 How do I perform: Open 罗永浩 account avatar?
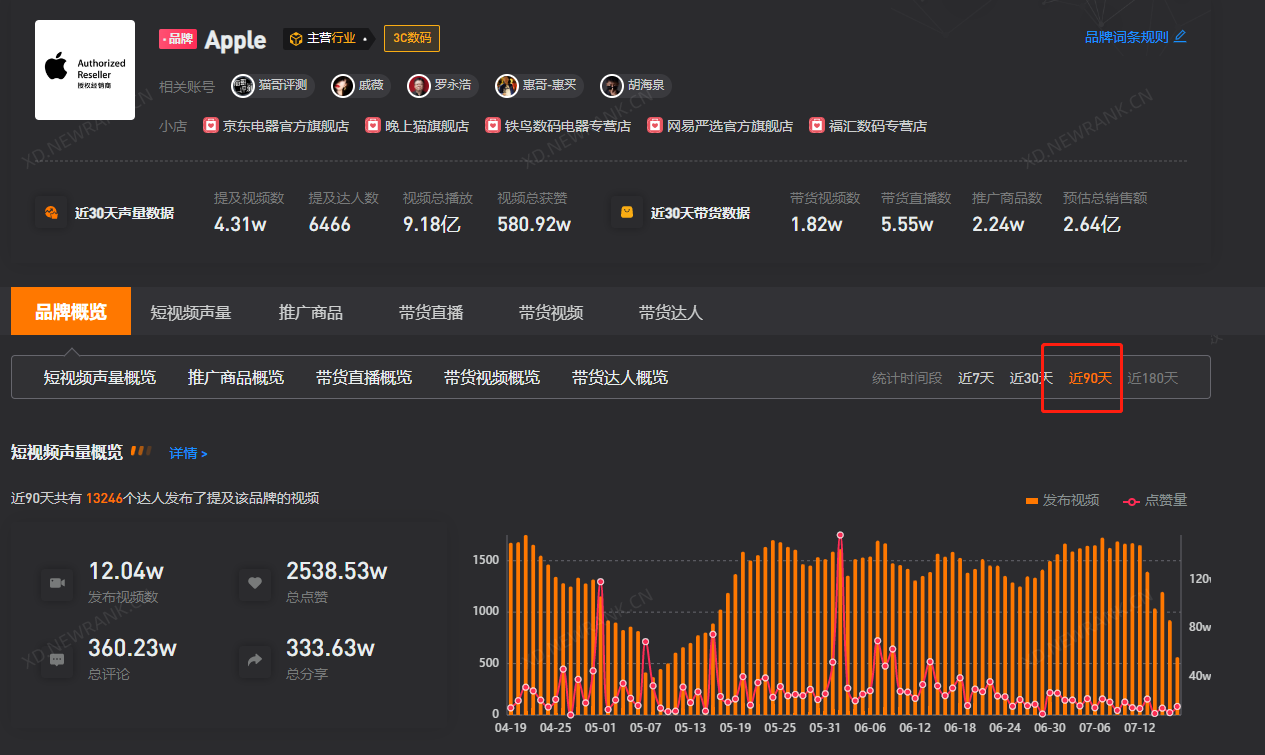click(419, 85)
